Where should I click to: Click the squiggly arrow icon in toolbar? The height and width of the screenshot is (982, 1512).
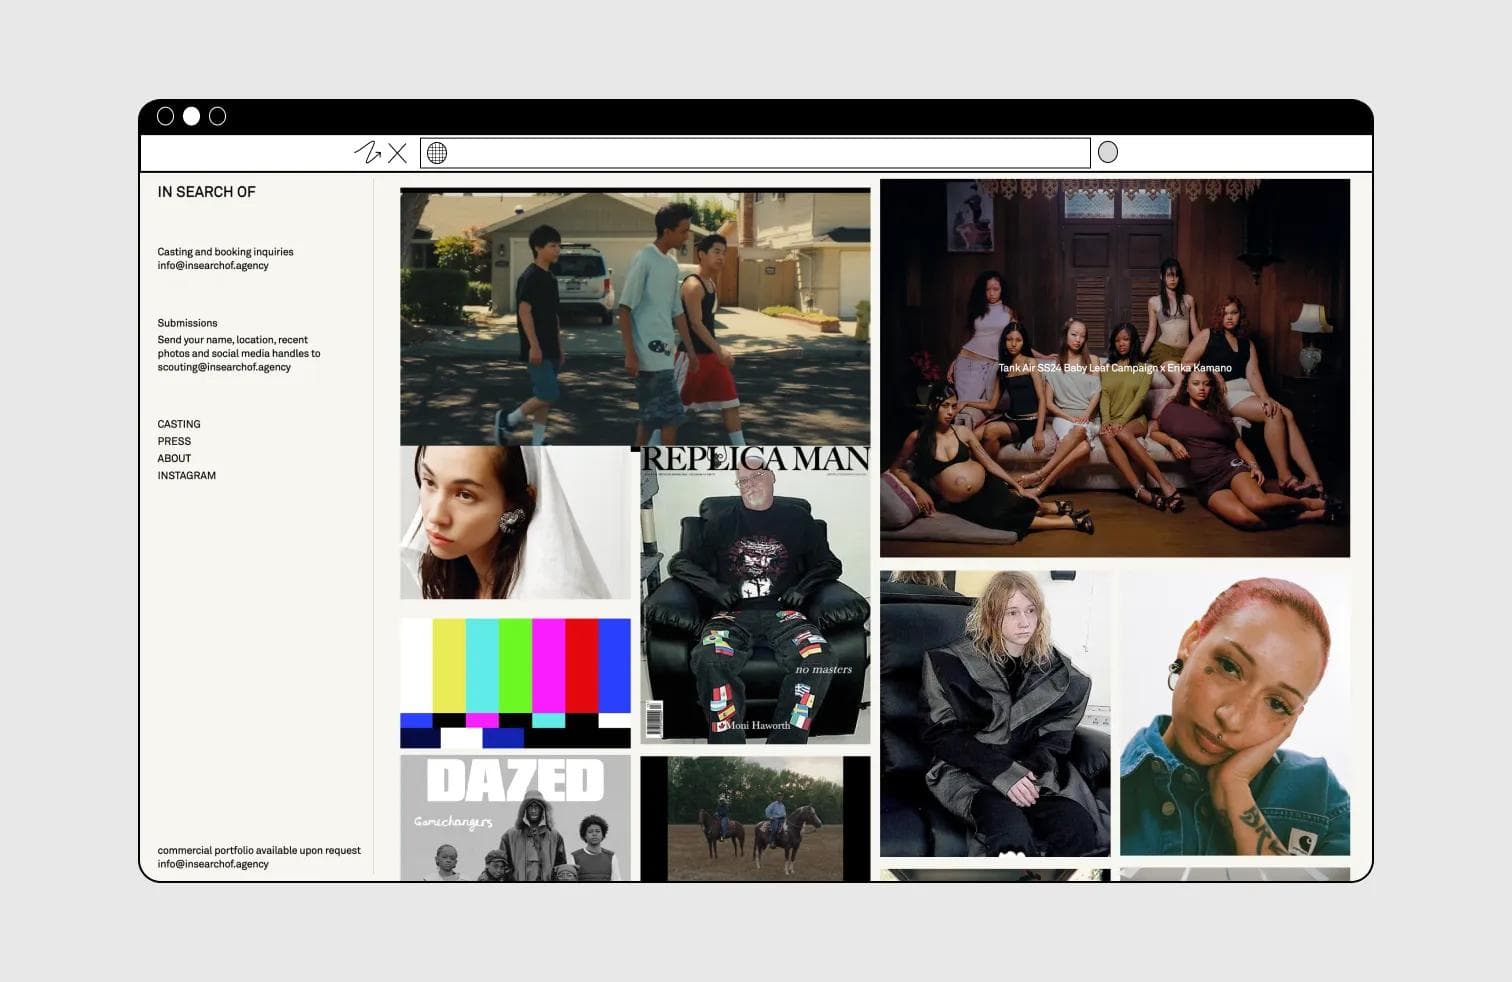coord(368,153)
